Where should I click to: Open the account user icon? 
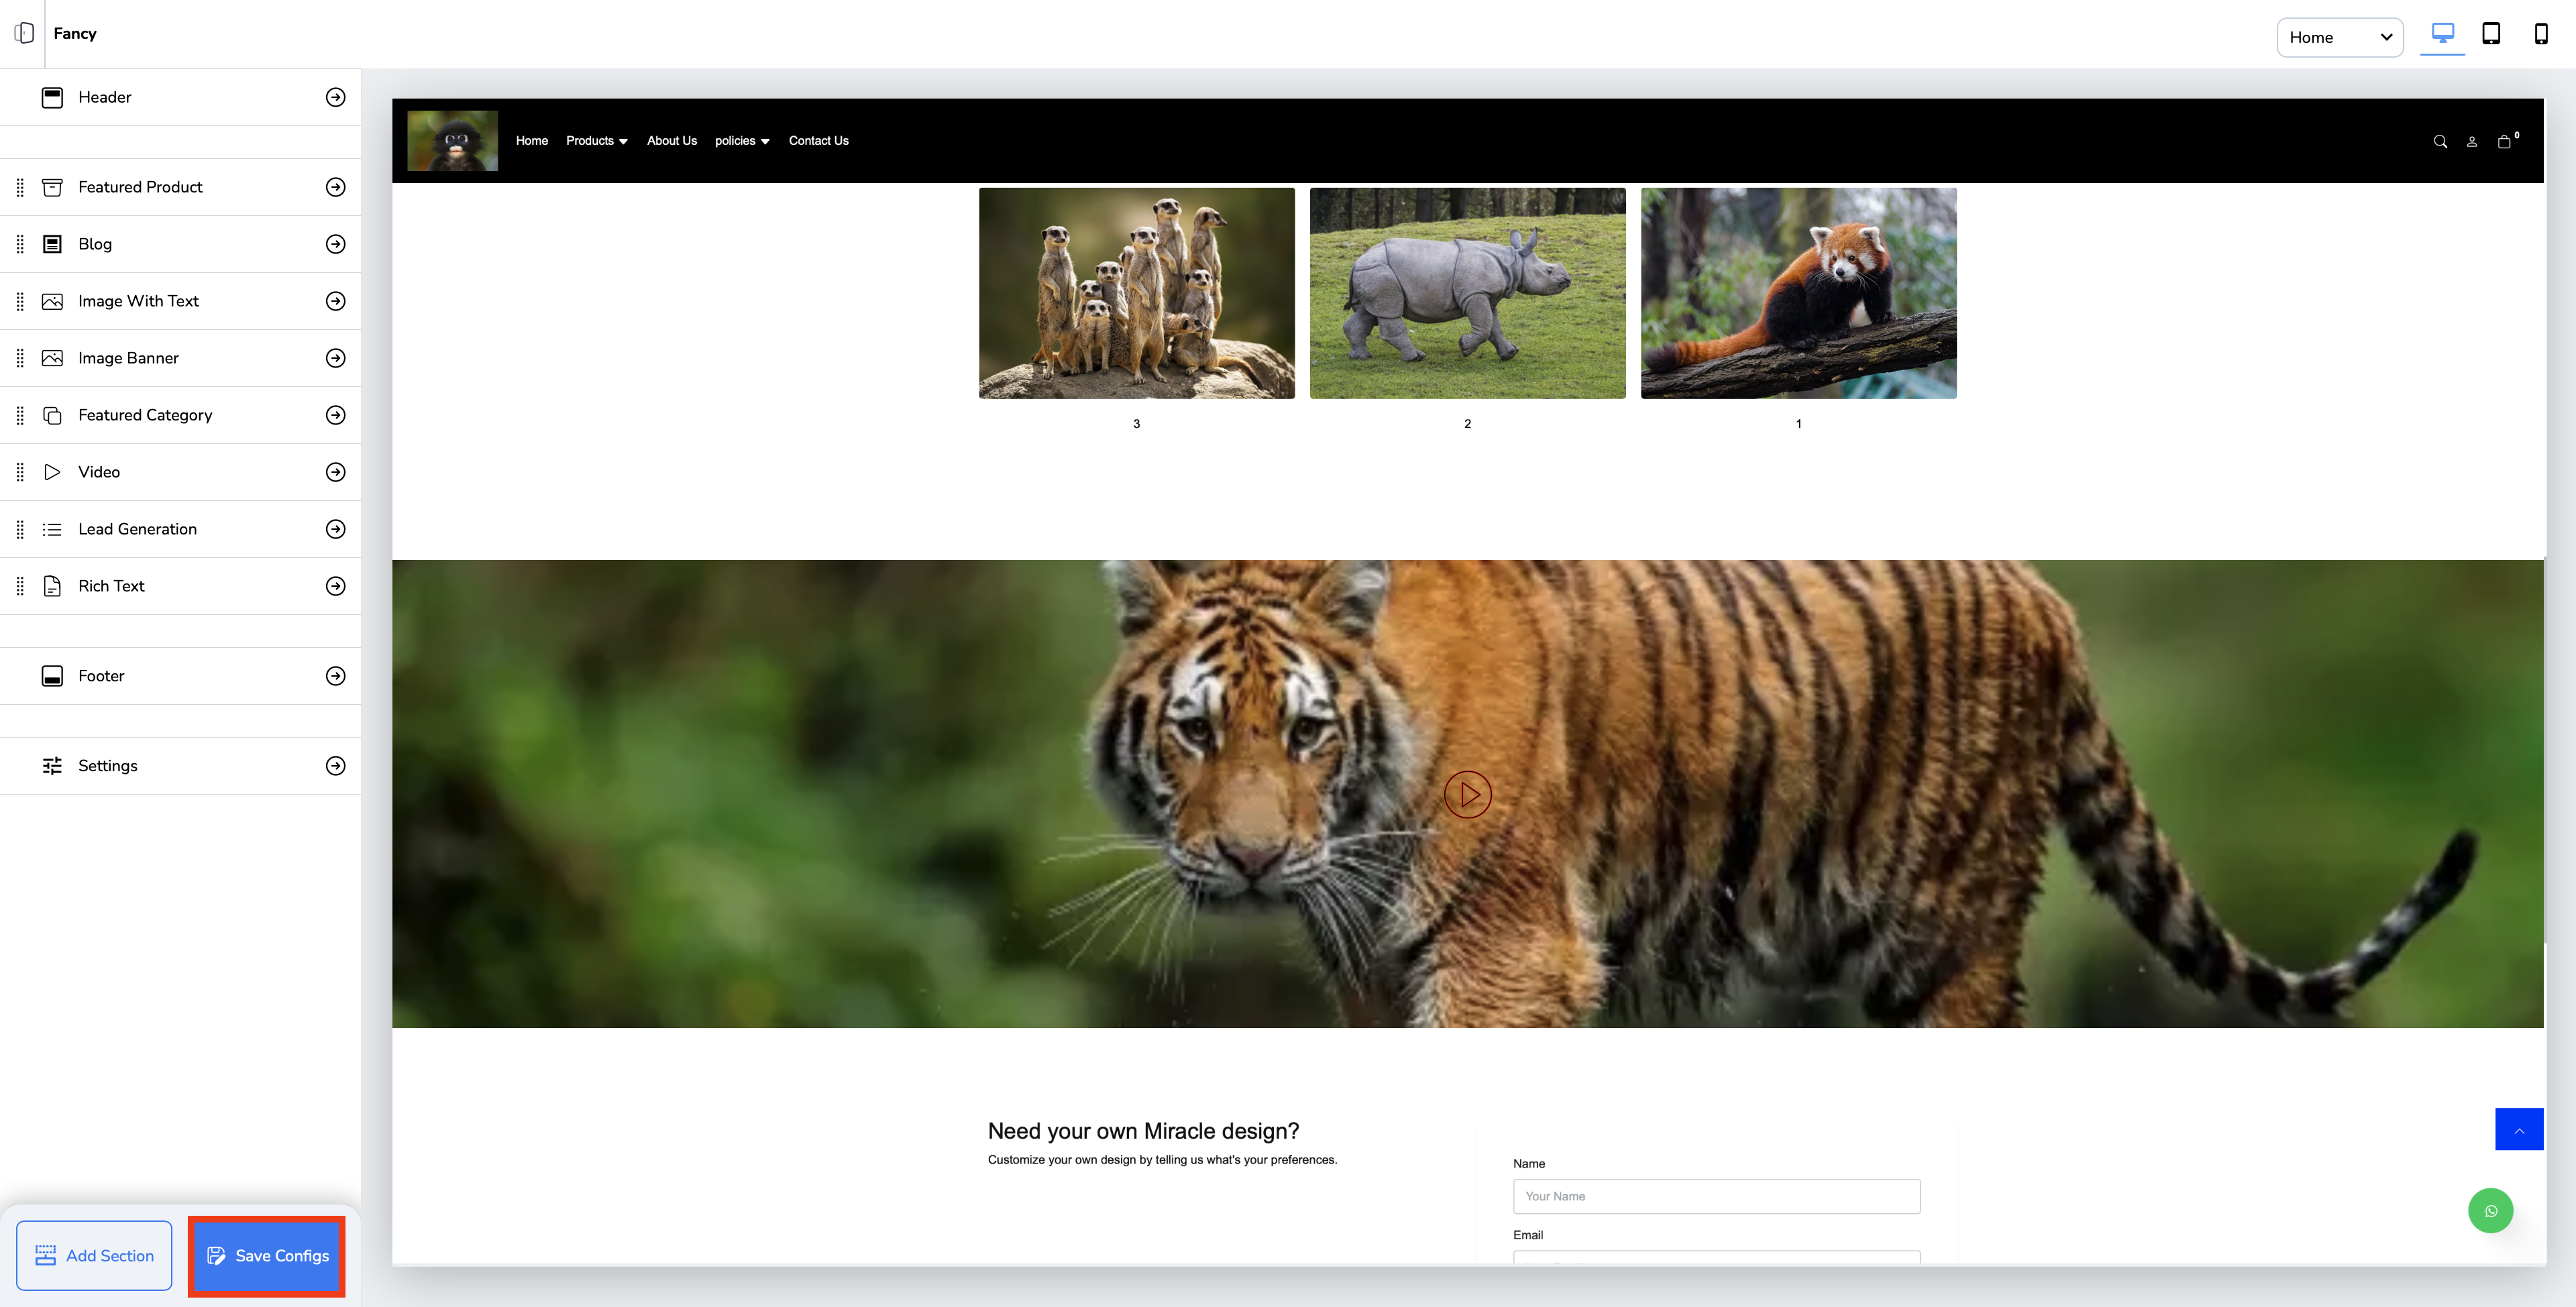point(2471,142)
